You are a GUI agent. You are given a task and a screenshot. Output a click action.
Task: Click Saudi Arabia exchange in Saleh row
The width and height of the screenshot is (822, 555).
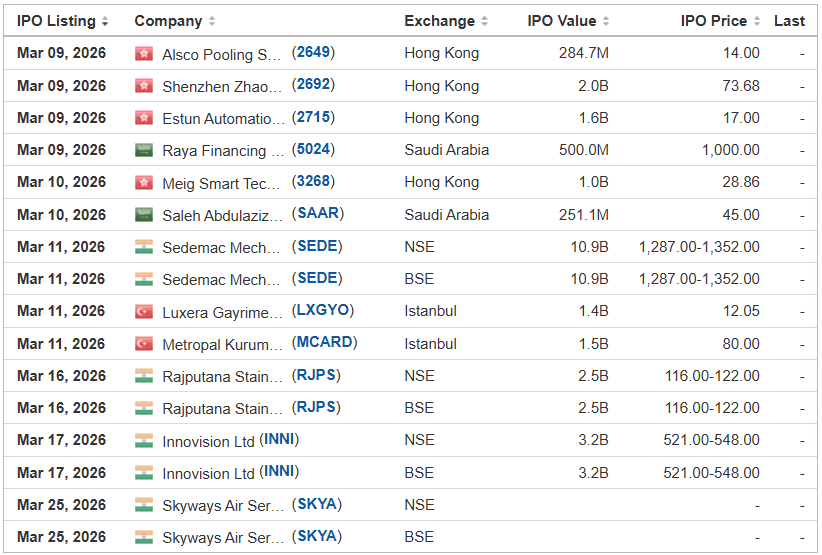447,215
